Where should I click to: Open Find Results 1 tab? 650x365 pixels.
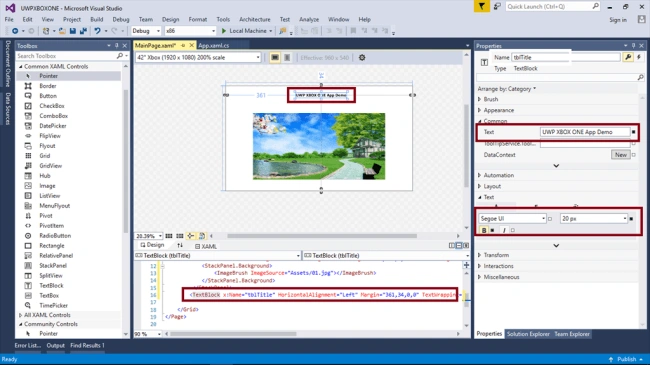pos(87,346)
